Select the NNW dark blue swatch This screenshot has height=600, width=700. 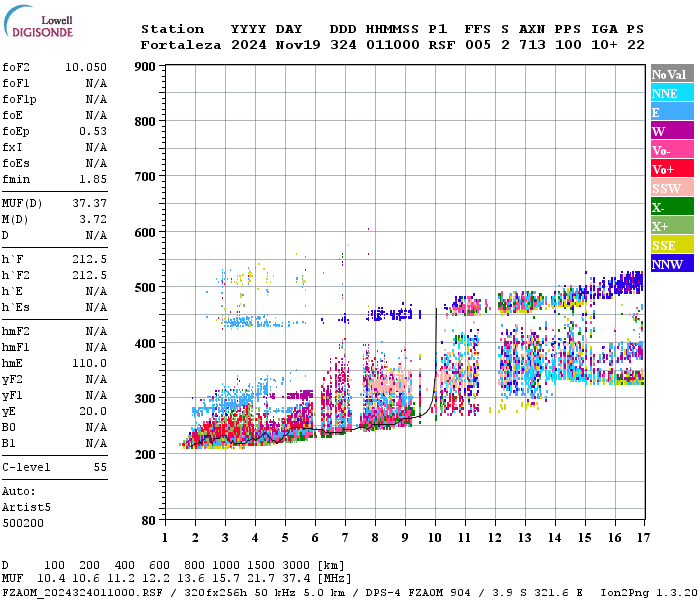click(x=672, y=263)
